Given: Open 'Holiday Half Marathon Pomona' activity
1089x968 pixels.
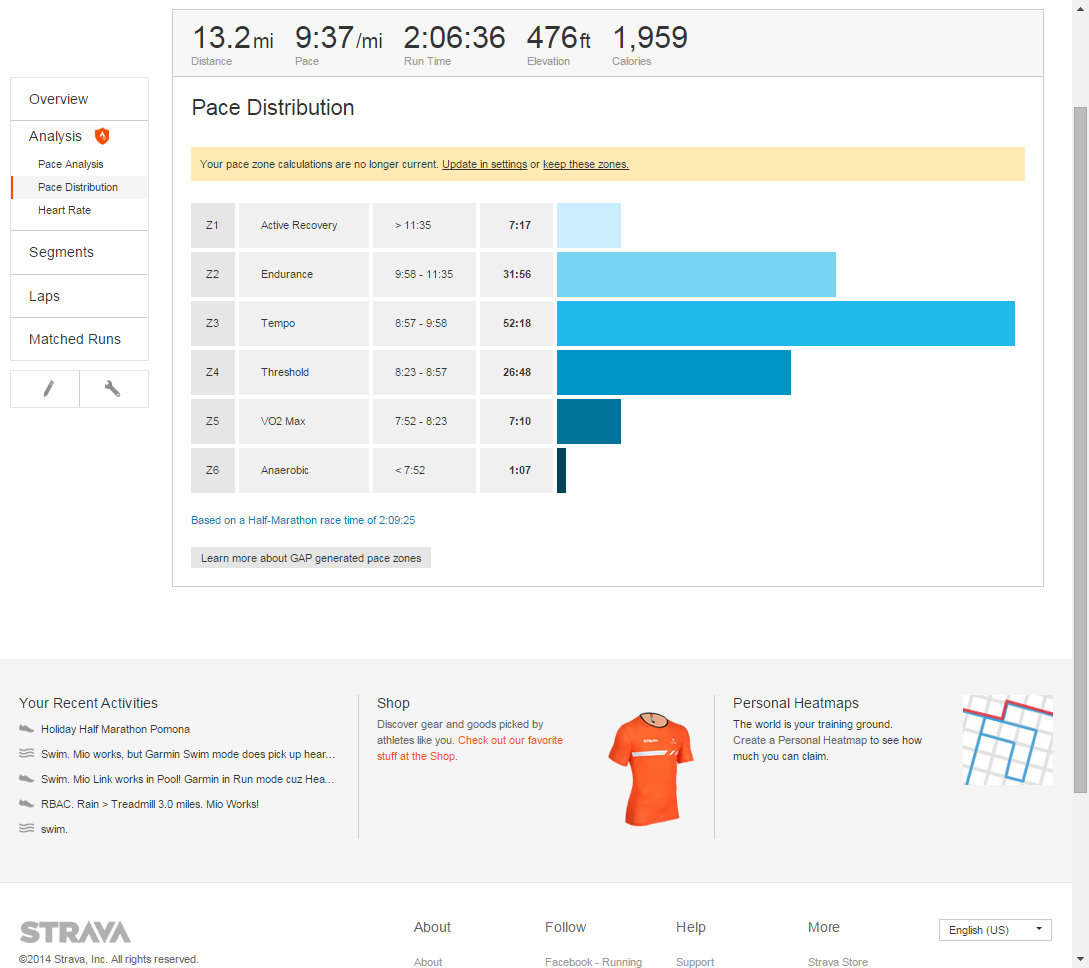Looking at the screenshot, I should coord(115,729).
